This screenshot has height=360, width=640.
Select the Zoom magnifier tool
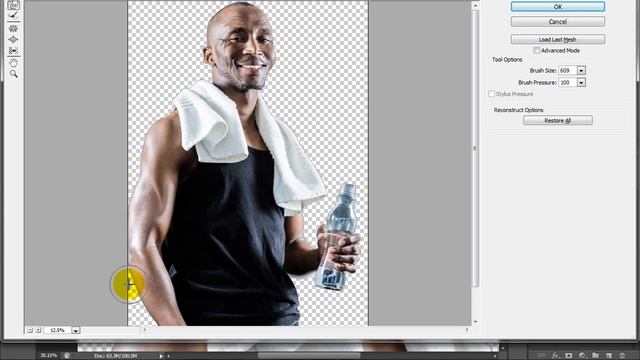coord(13,74)
